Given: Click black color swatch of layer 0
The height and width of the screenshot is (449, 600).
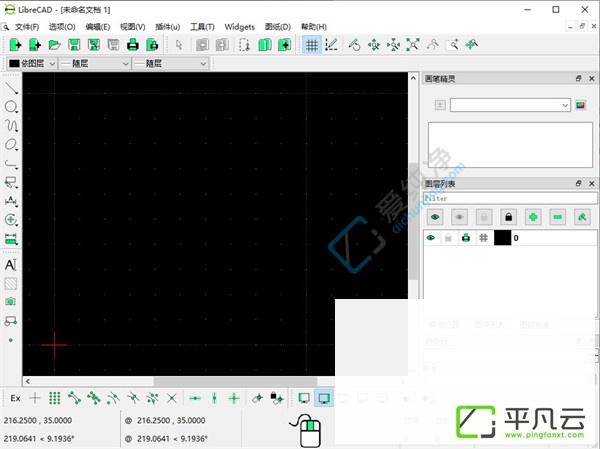Looking at the screenshot, I should [x=502, y=238].
